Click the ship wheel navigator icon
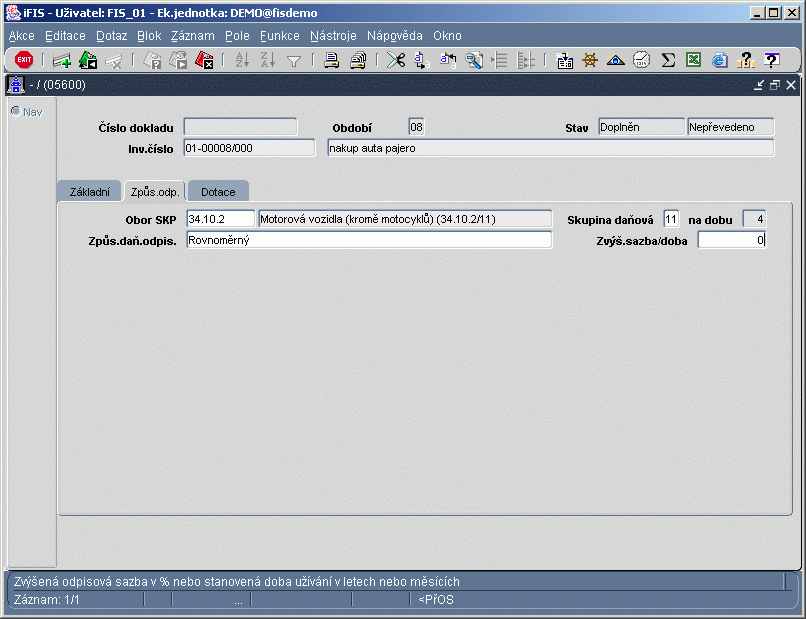806x619 pixels. [x=590, y=61]
